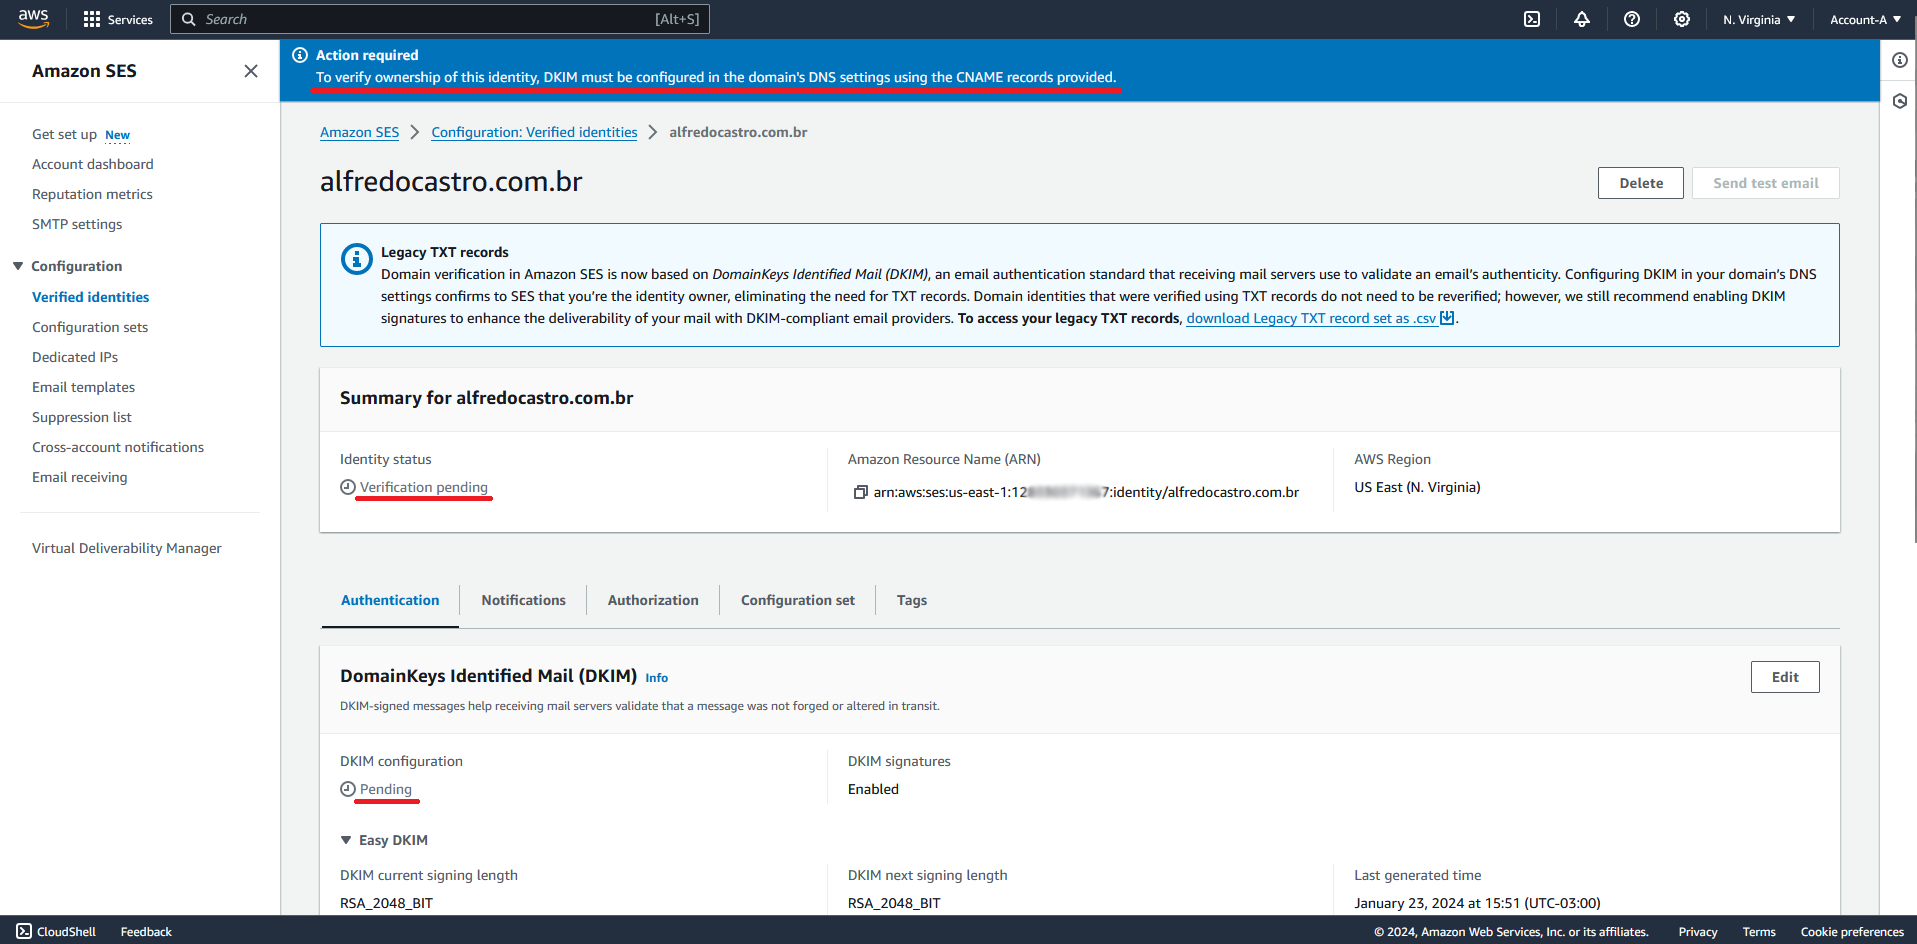Open Email templates in sidebar
This screenshot has width=1917, height=944.
(x=83, y=387)
